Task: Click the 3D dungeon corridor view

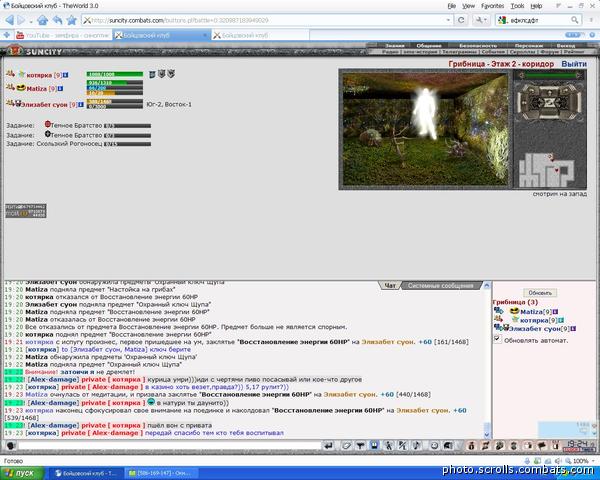Action: (x=425, y=129)
